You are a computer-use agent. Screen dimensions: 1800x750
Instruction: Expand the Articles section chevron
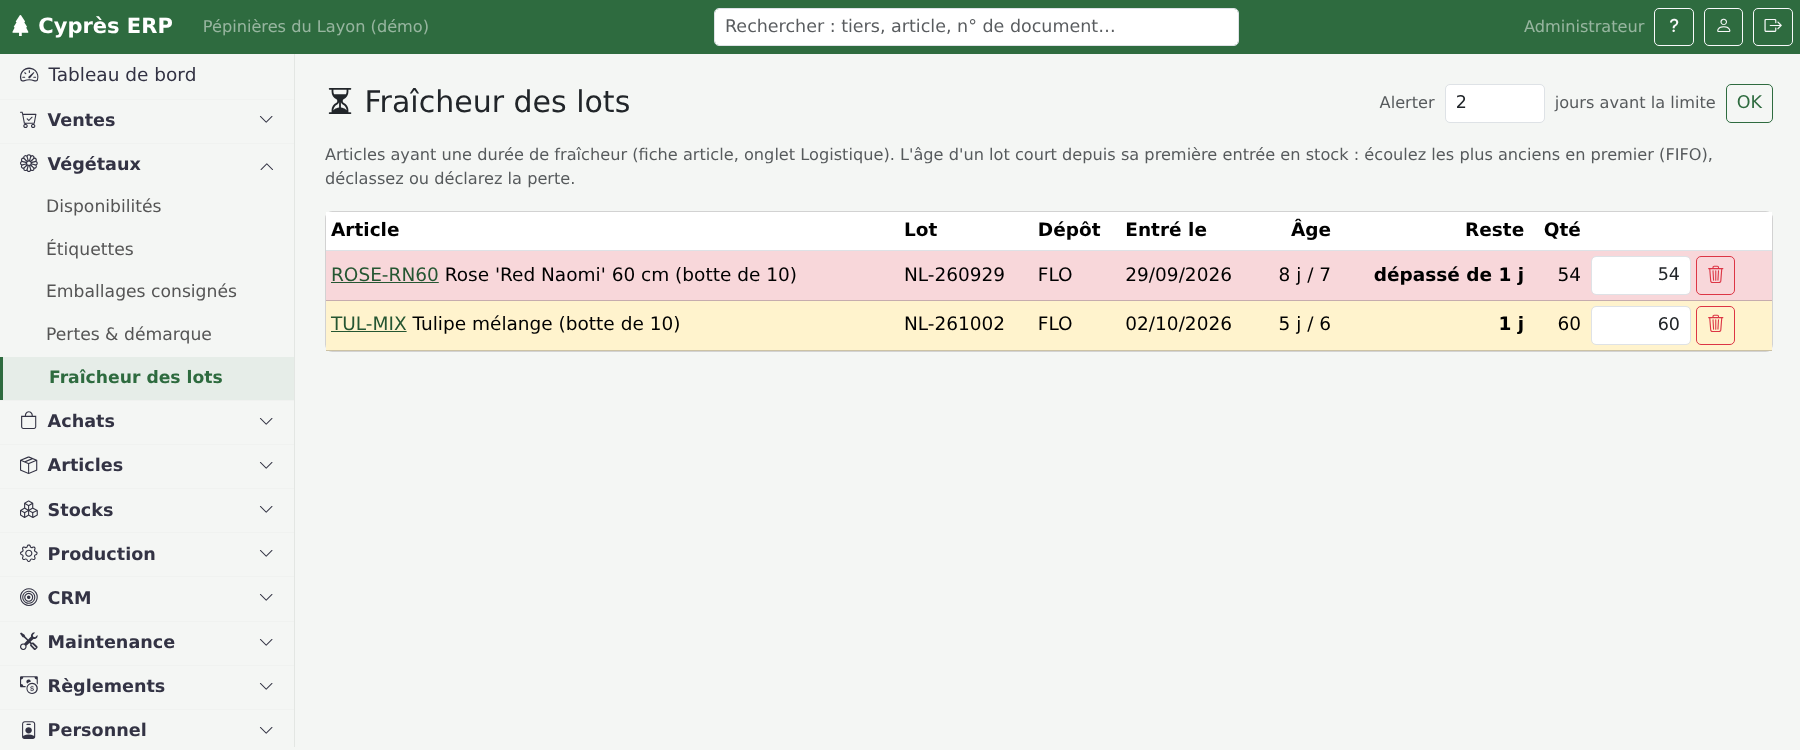coord(266,465)
